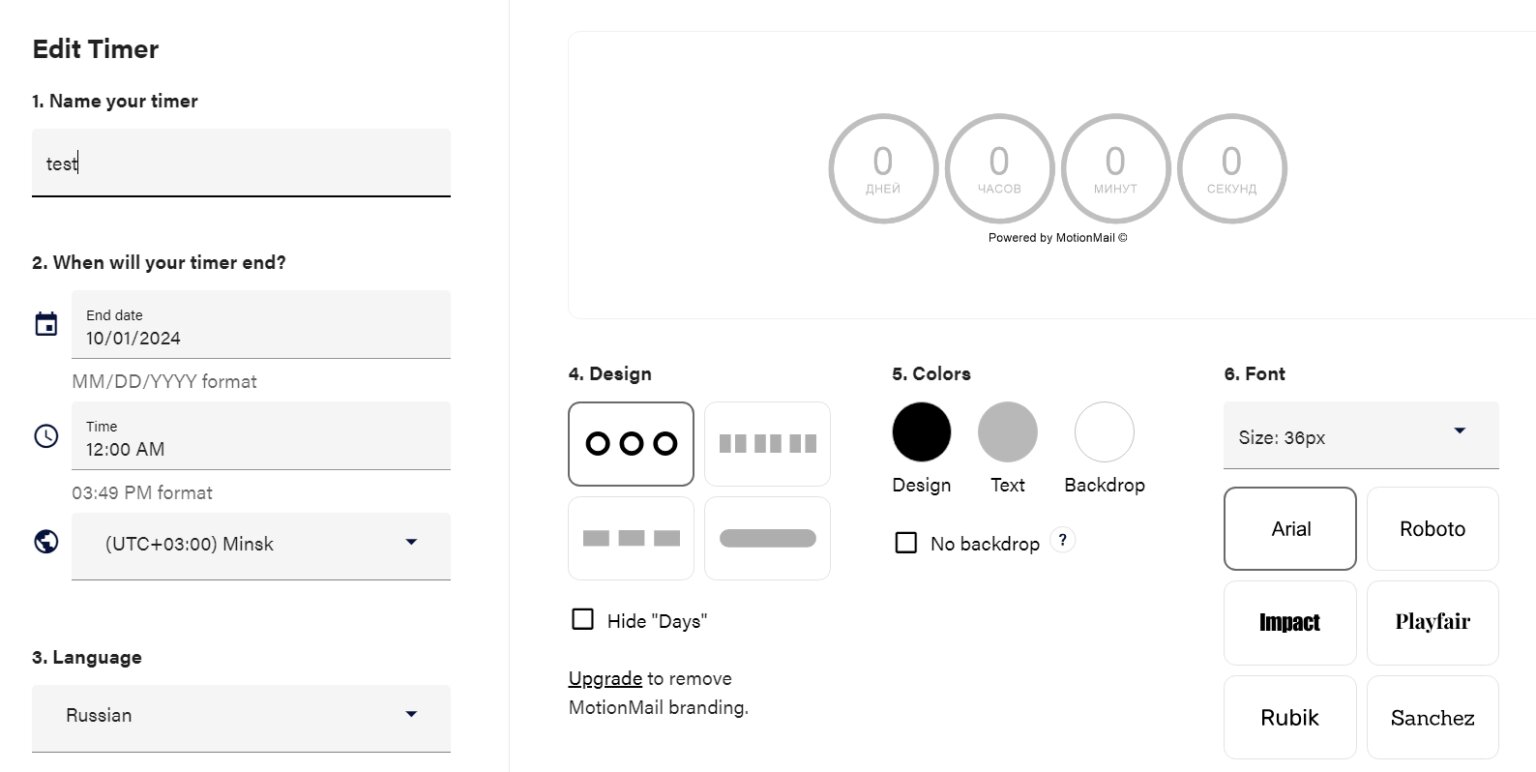
Task: Pick the rounded bar timer design
Action: [x=767, y=538]
